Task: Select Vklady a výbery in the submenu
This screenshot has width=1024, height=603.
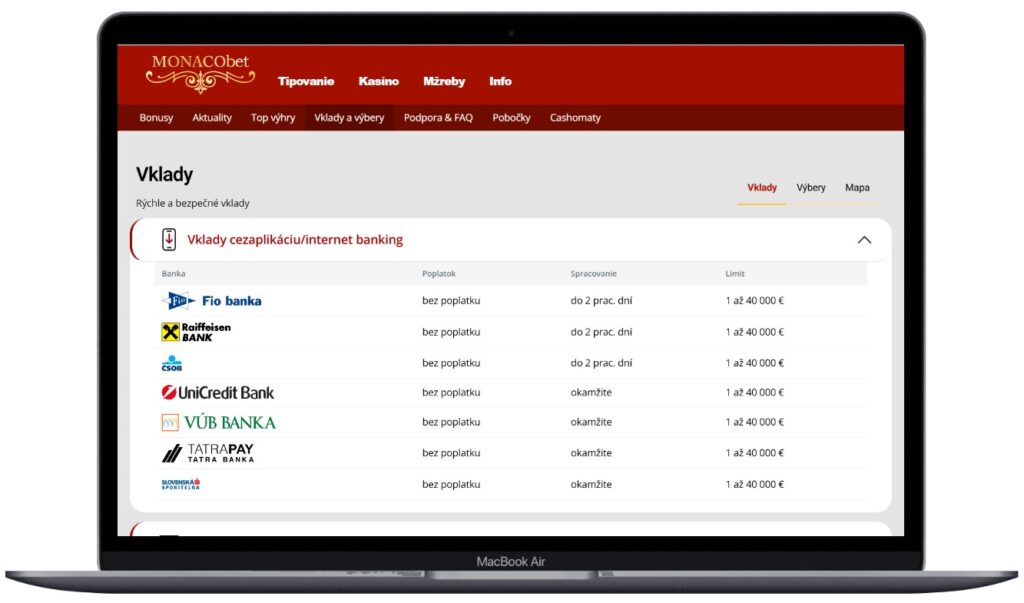Action: [349, 118]
